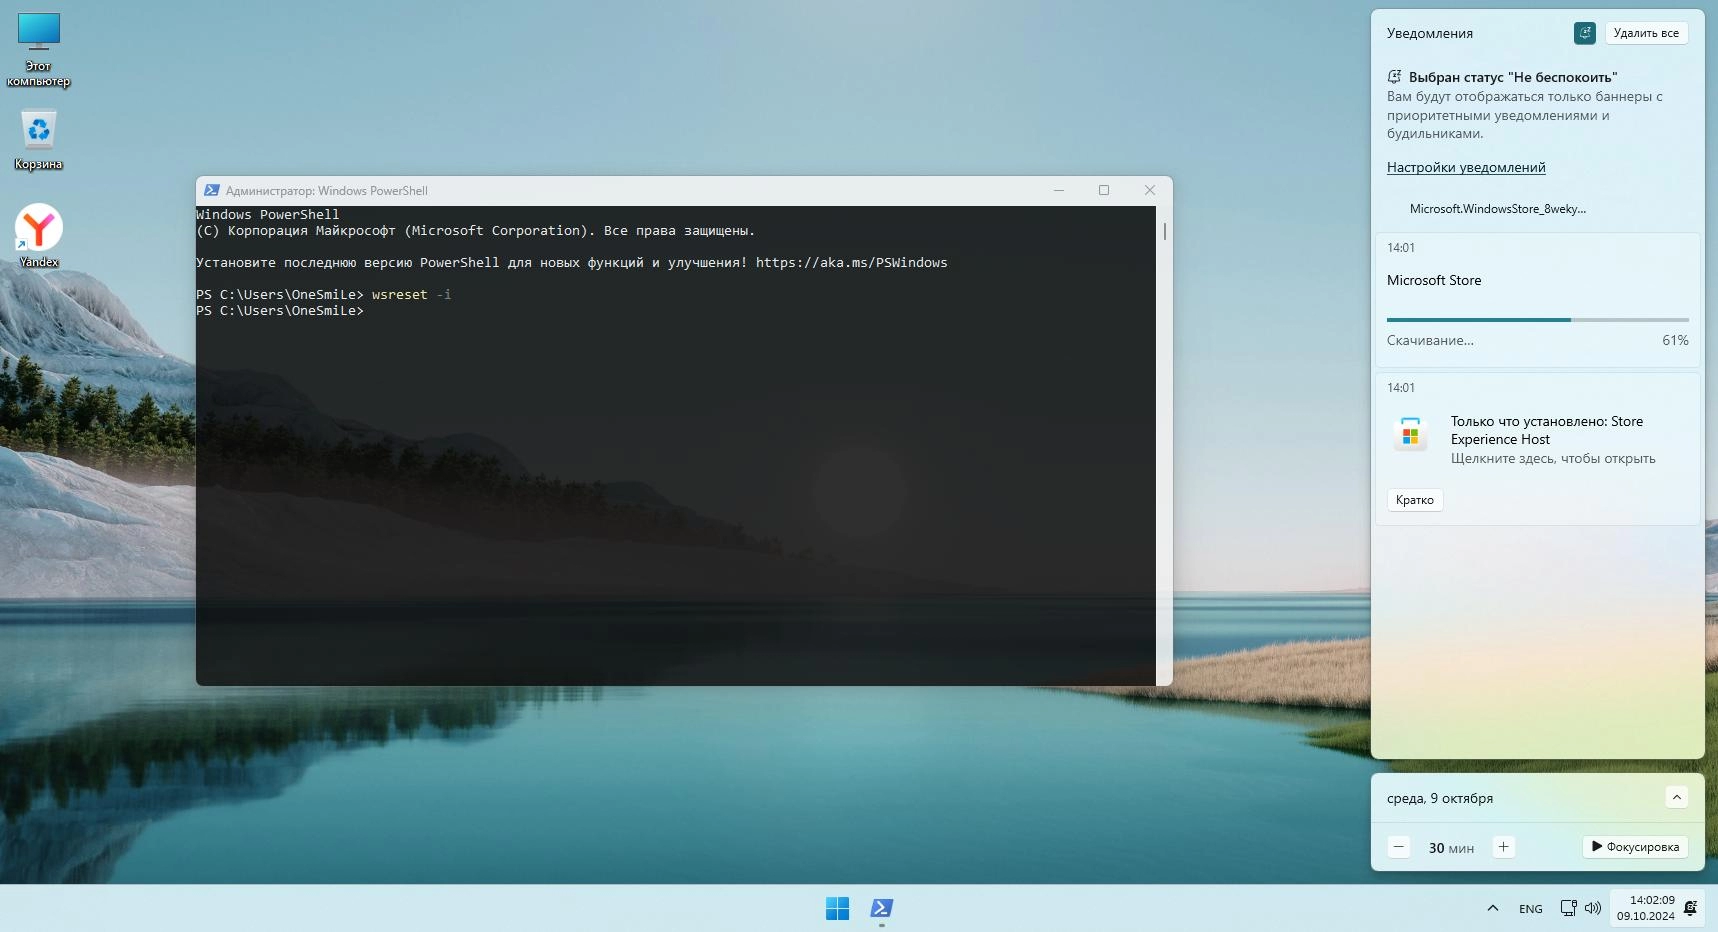Click the https://aka.ms/PSWindows URL in PowerShell
The height and width of the screenshot is (932, 1718).
(x=851, y=263)
